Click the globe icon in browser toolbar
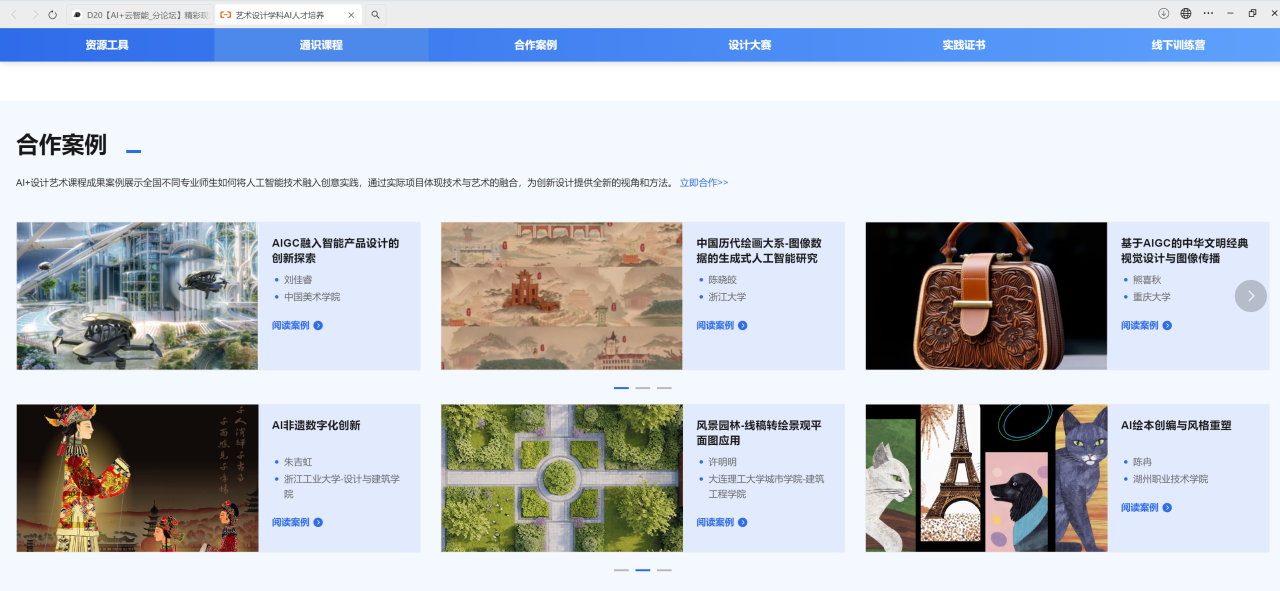1280x591 pixels. [1186, 14]
